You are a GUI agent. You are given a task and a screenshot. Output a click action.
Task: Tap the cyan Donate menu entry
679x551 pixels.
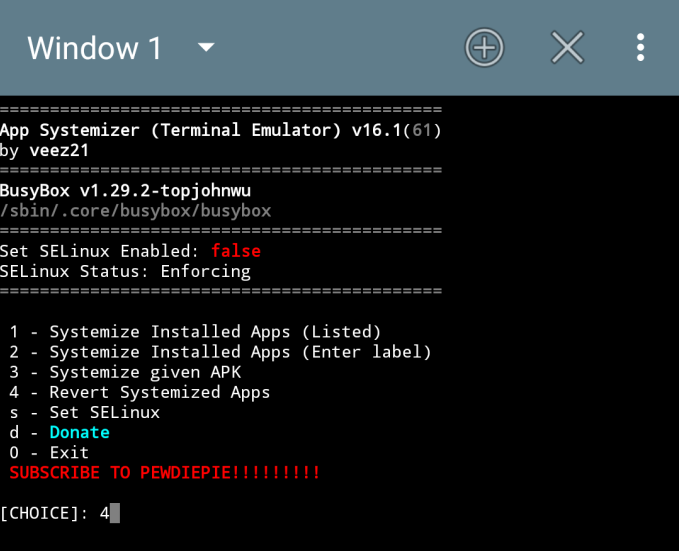tap(80, 432)
